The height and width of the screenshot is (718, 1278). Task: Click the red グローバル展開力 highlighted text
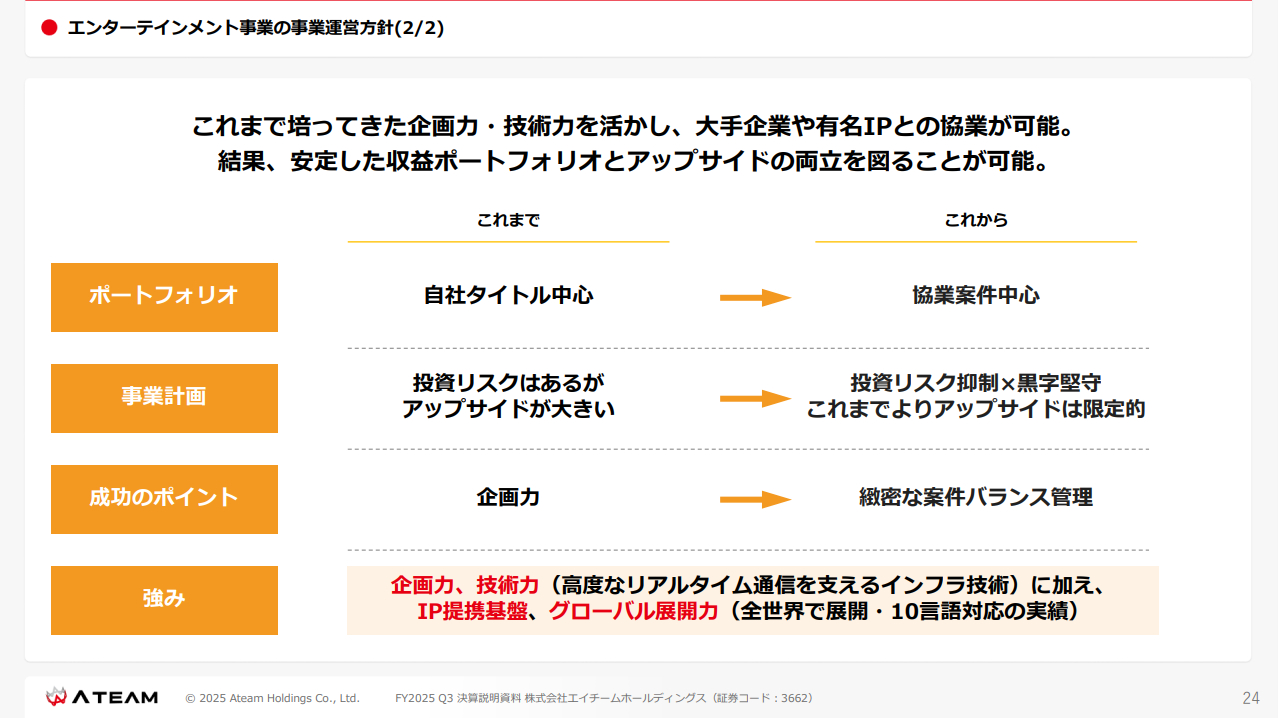coord(634,612)
